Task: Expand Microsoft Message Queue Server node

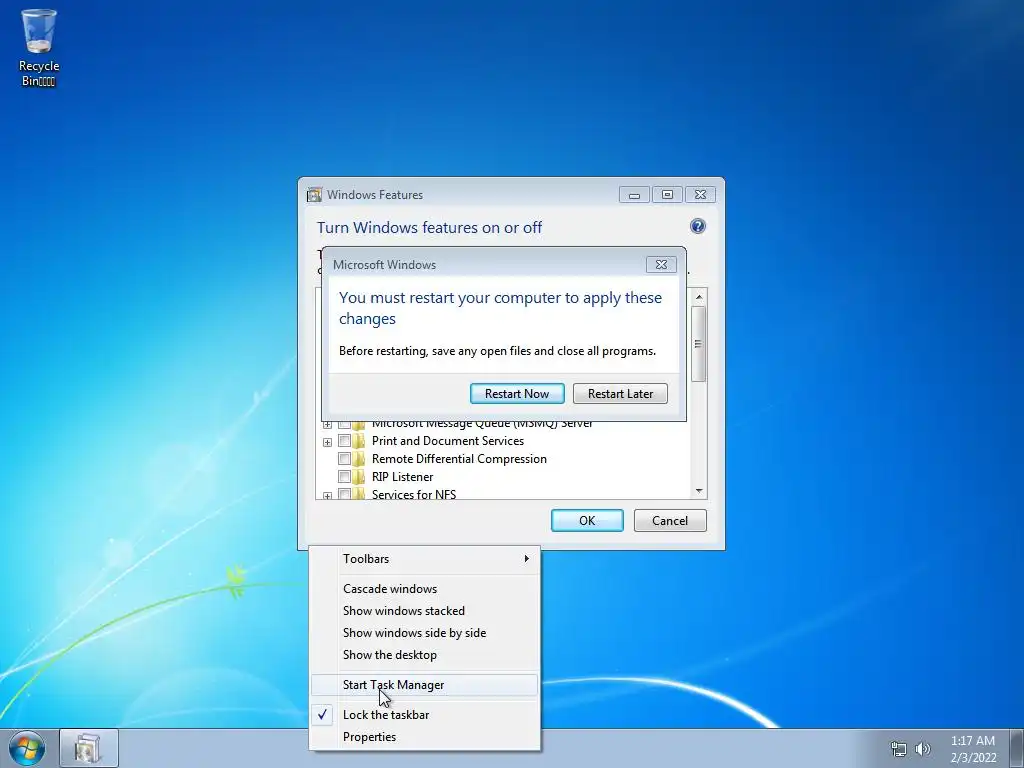Action: click(327, 424)
